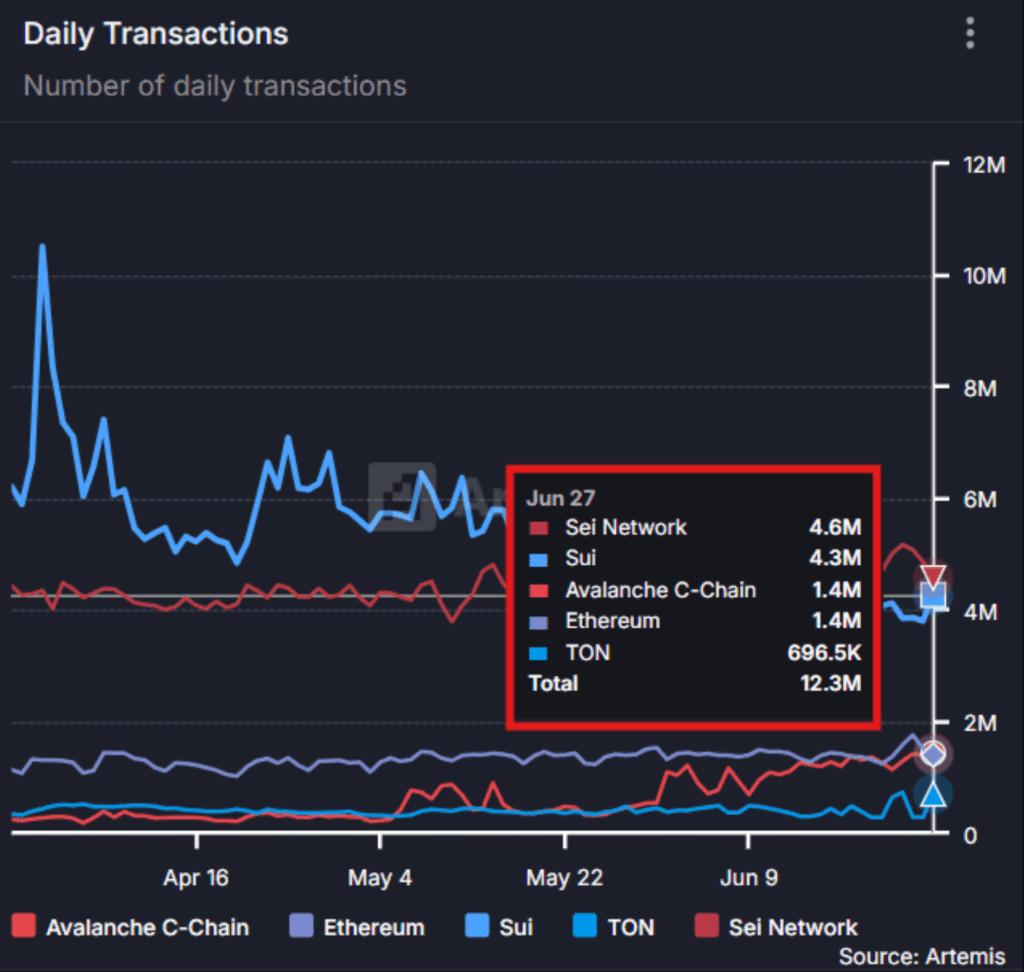Screen dimensions: 1024x972
Task: Click the Apr 16 x-axis label
Action: click(x=196, y=877)
